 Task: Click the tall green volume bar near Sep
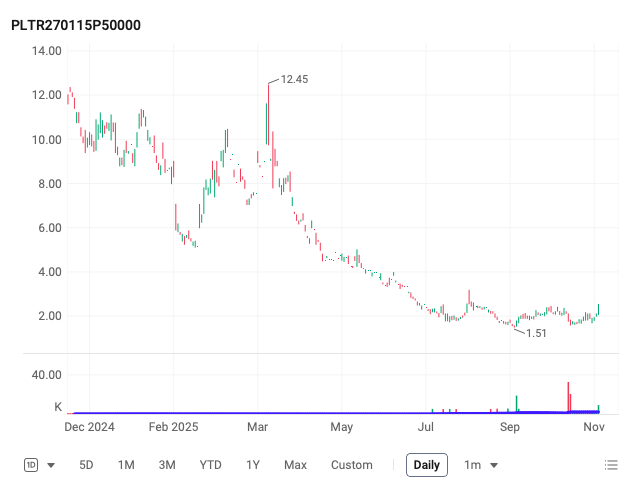pyautogui.click(x=517, y=402)
